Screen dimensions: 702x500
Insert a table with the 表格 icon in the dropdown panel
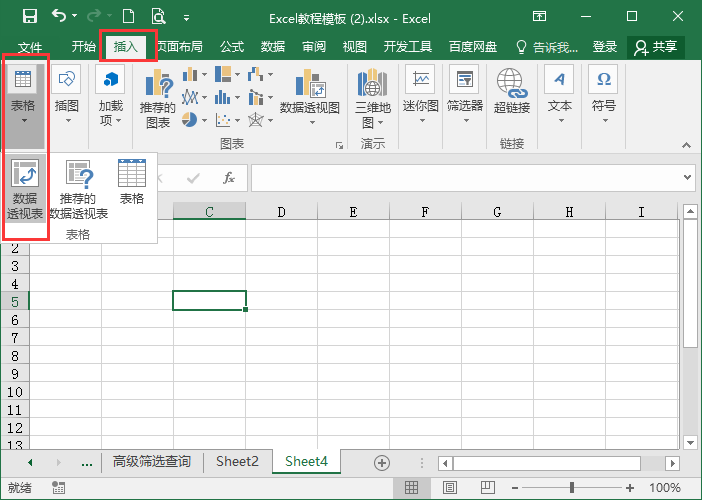point(132,183)
